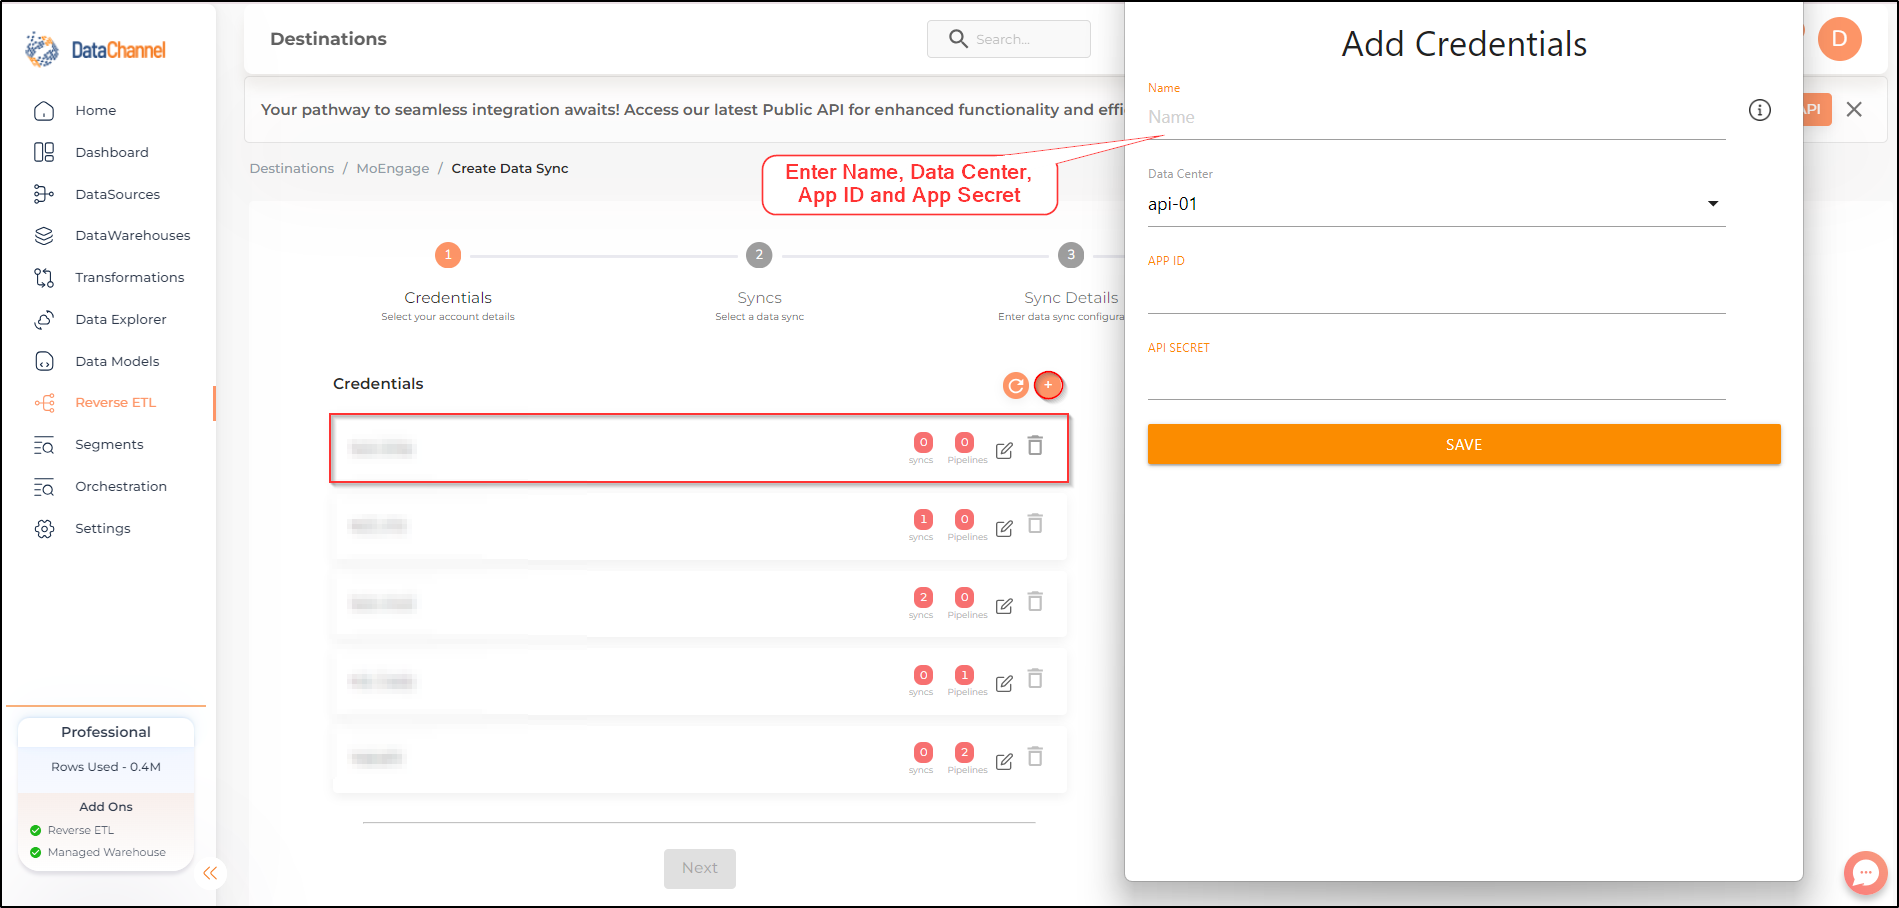Collapse the sidebar with double chevron

pos(210,873)
